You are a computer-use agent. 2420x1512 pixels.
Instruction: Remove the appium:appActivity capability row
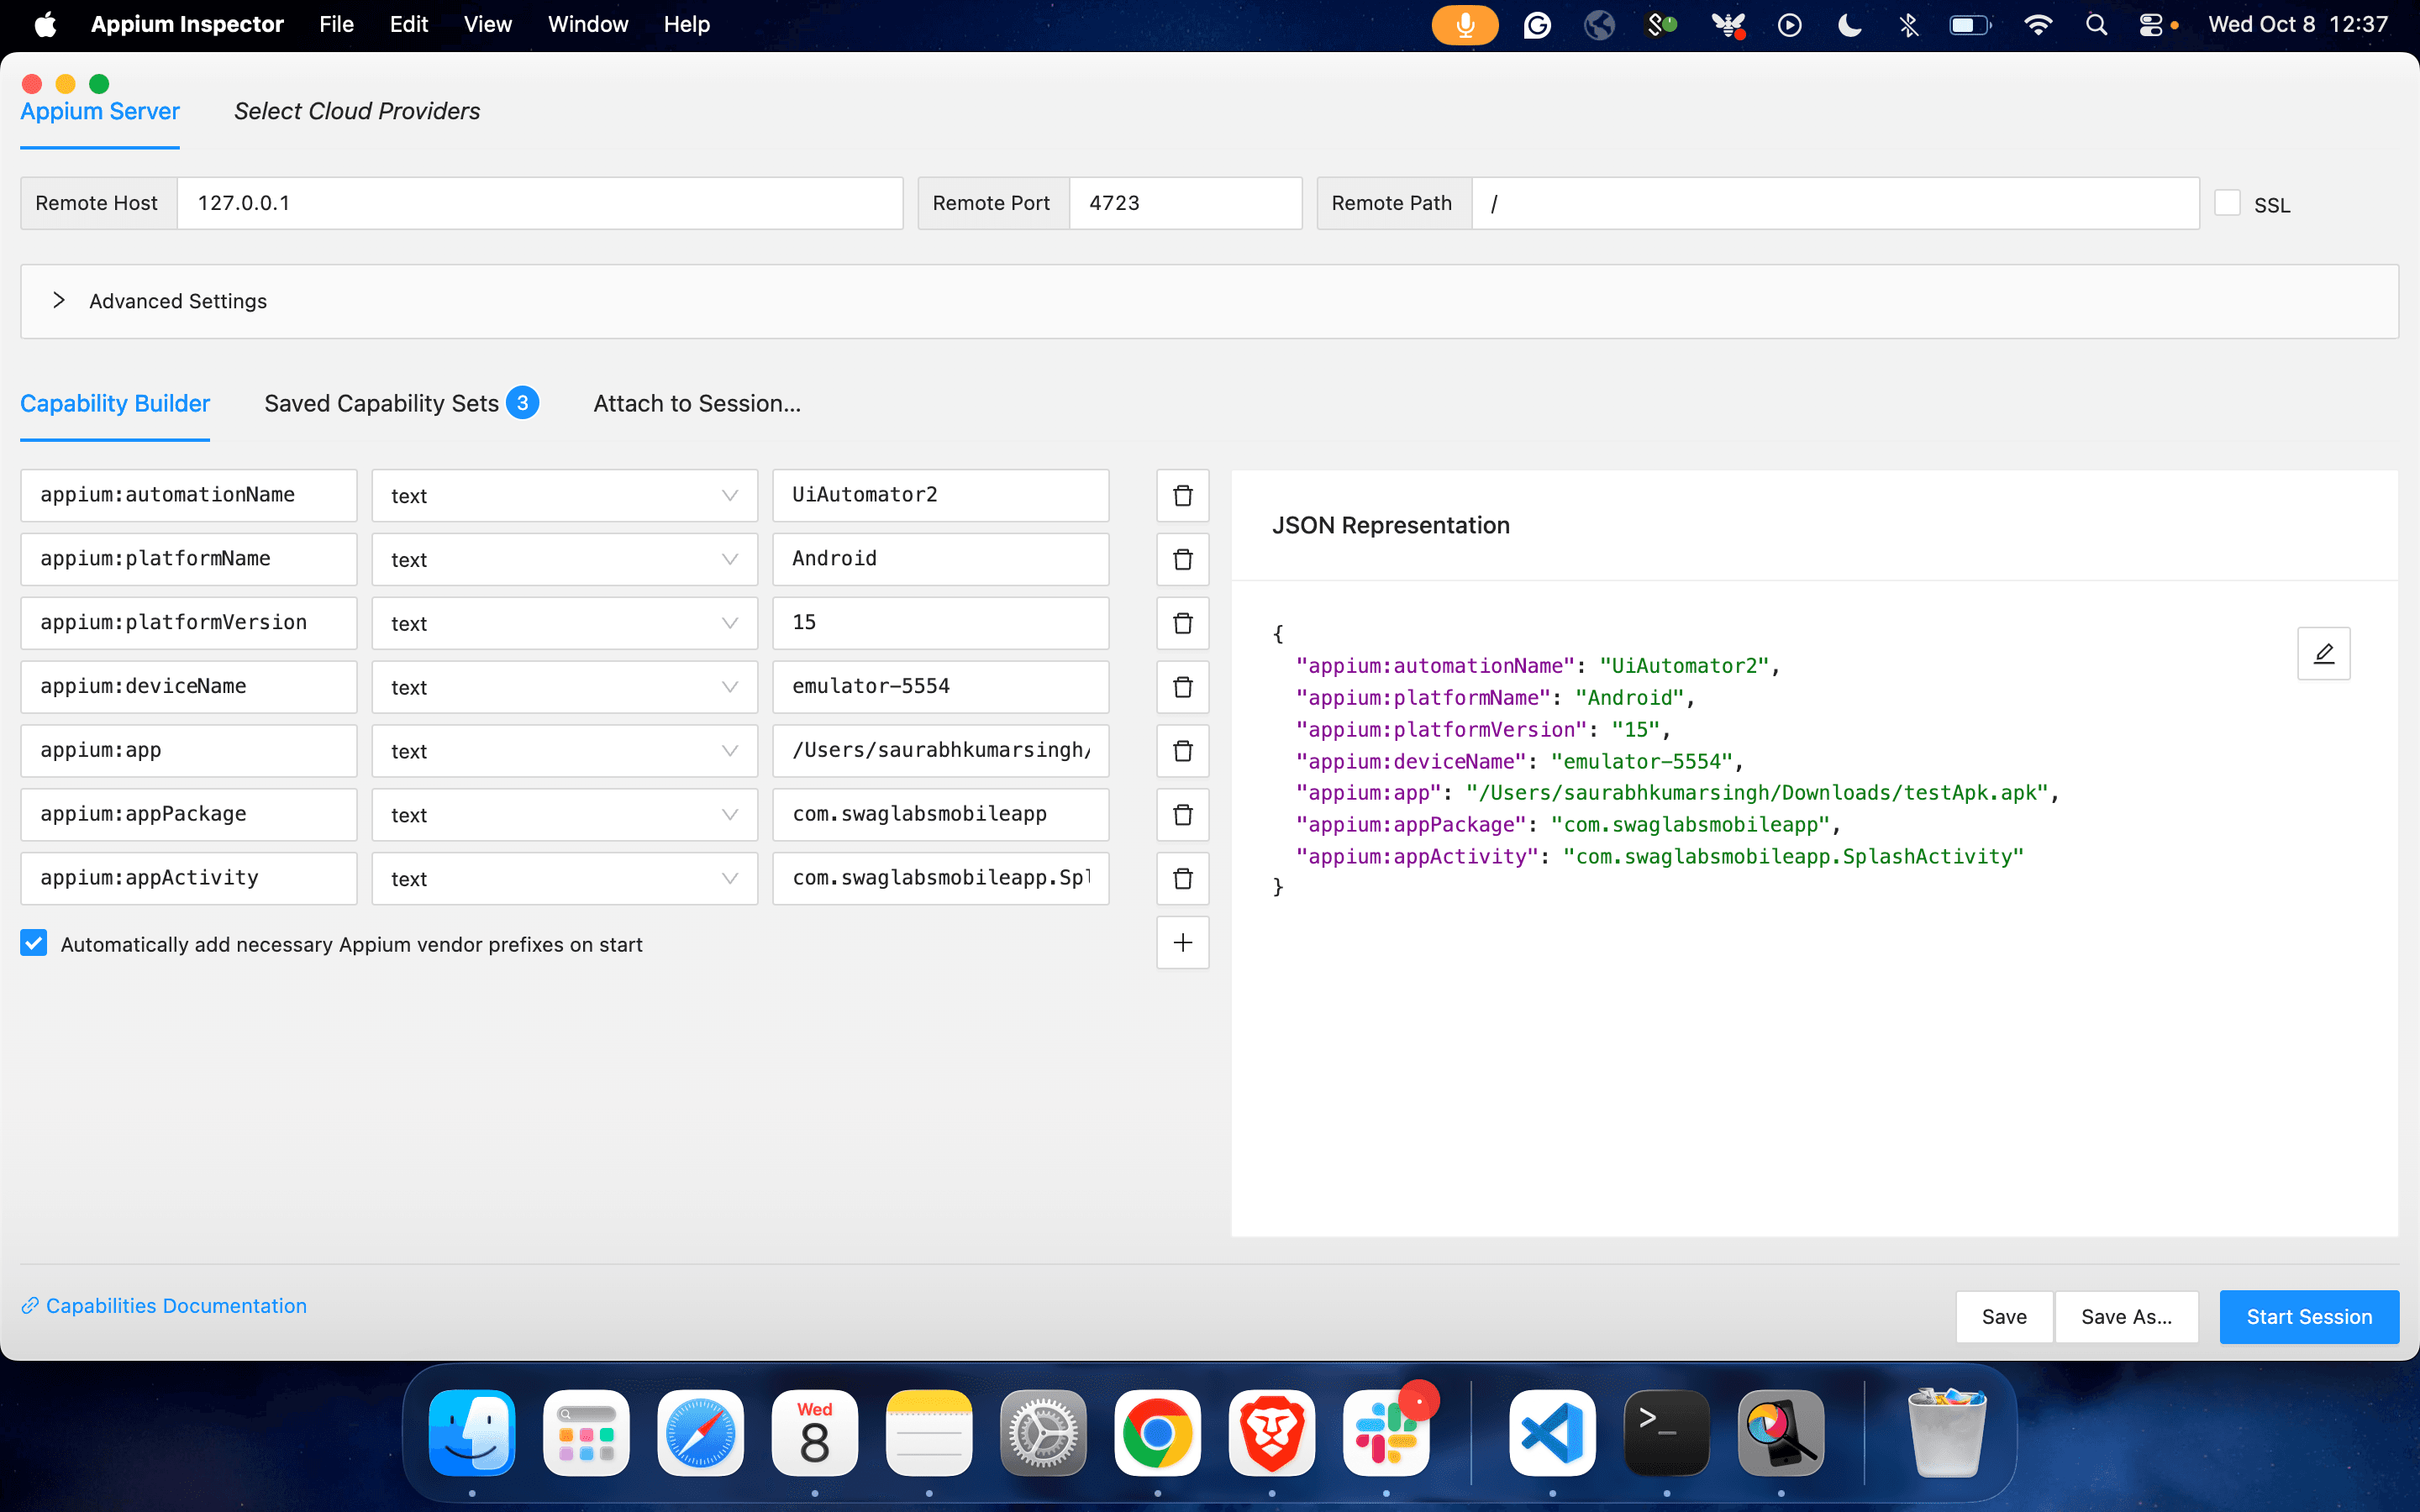pyautogui.click(x=1182, y=878)
